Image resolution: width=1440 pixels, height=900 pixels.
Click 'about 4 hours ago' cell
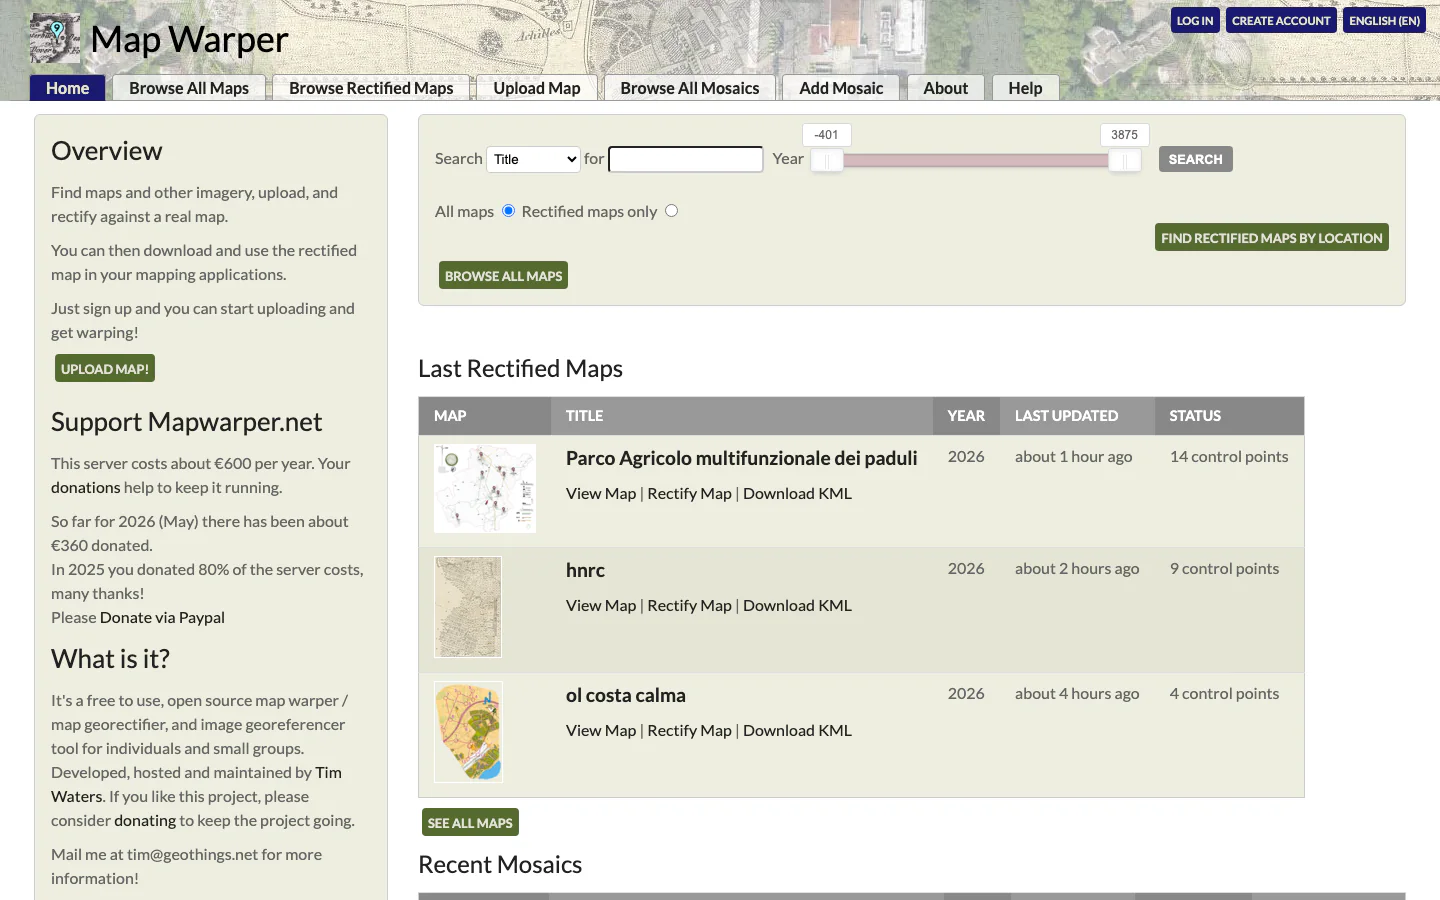(1077, 693)
